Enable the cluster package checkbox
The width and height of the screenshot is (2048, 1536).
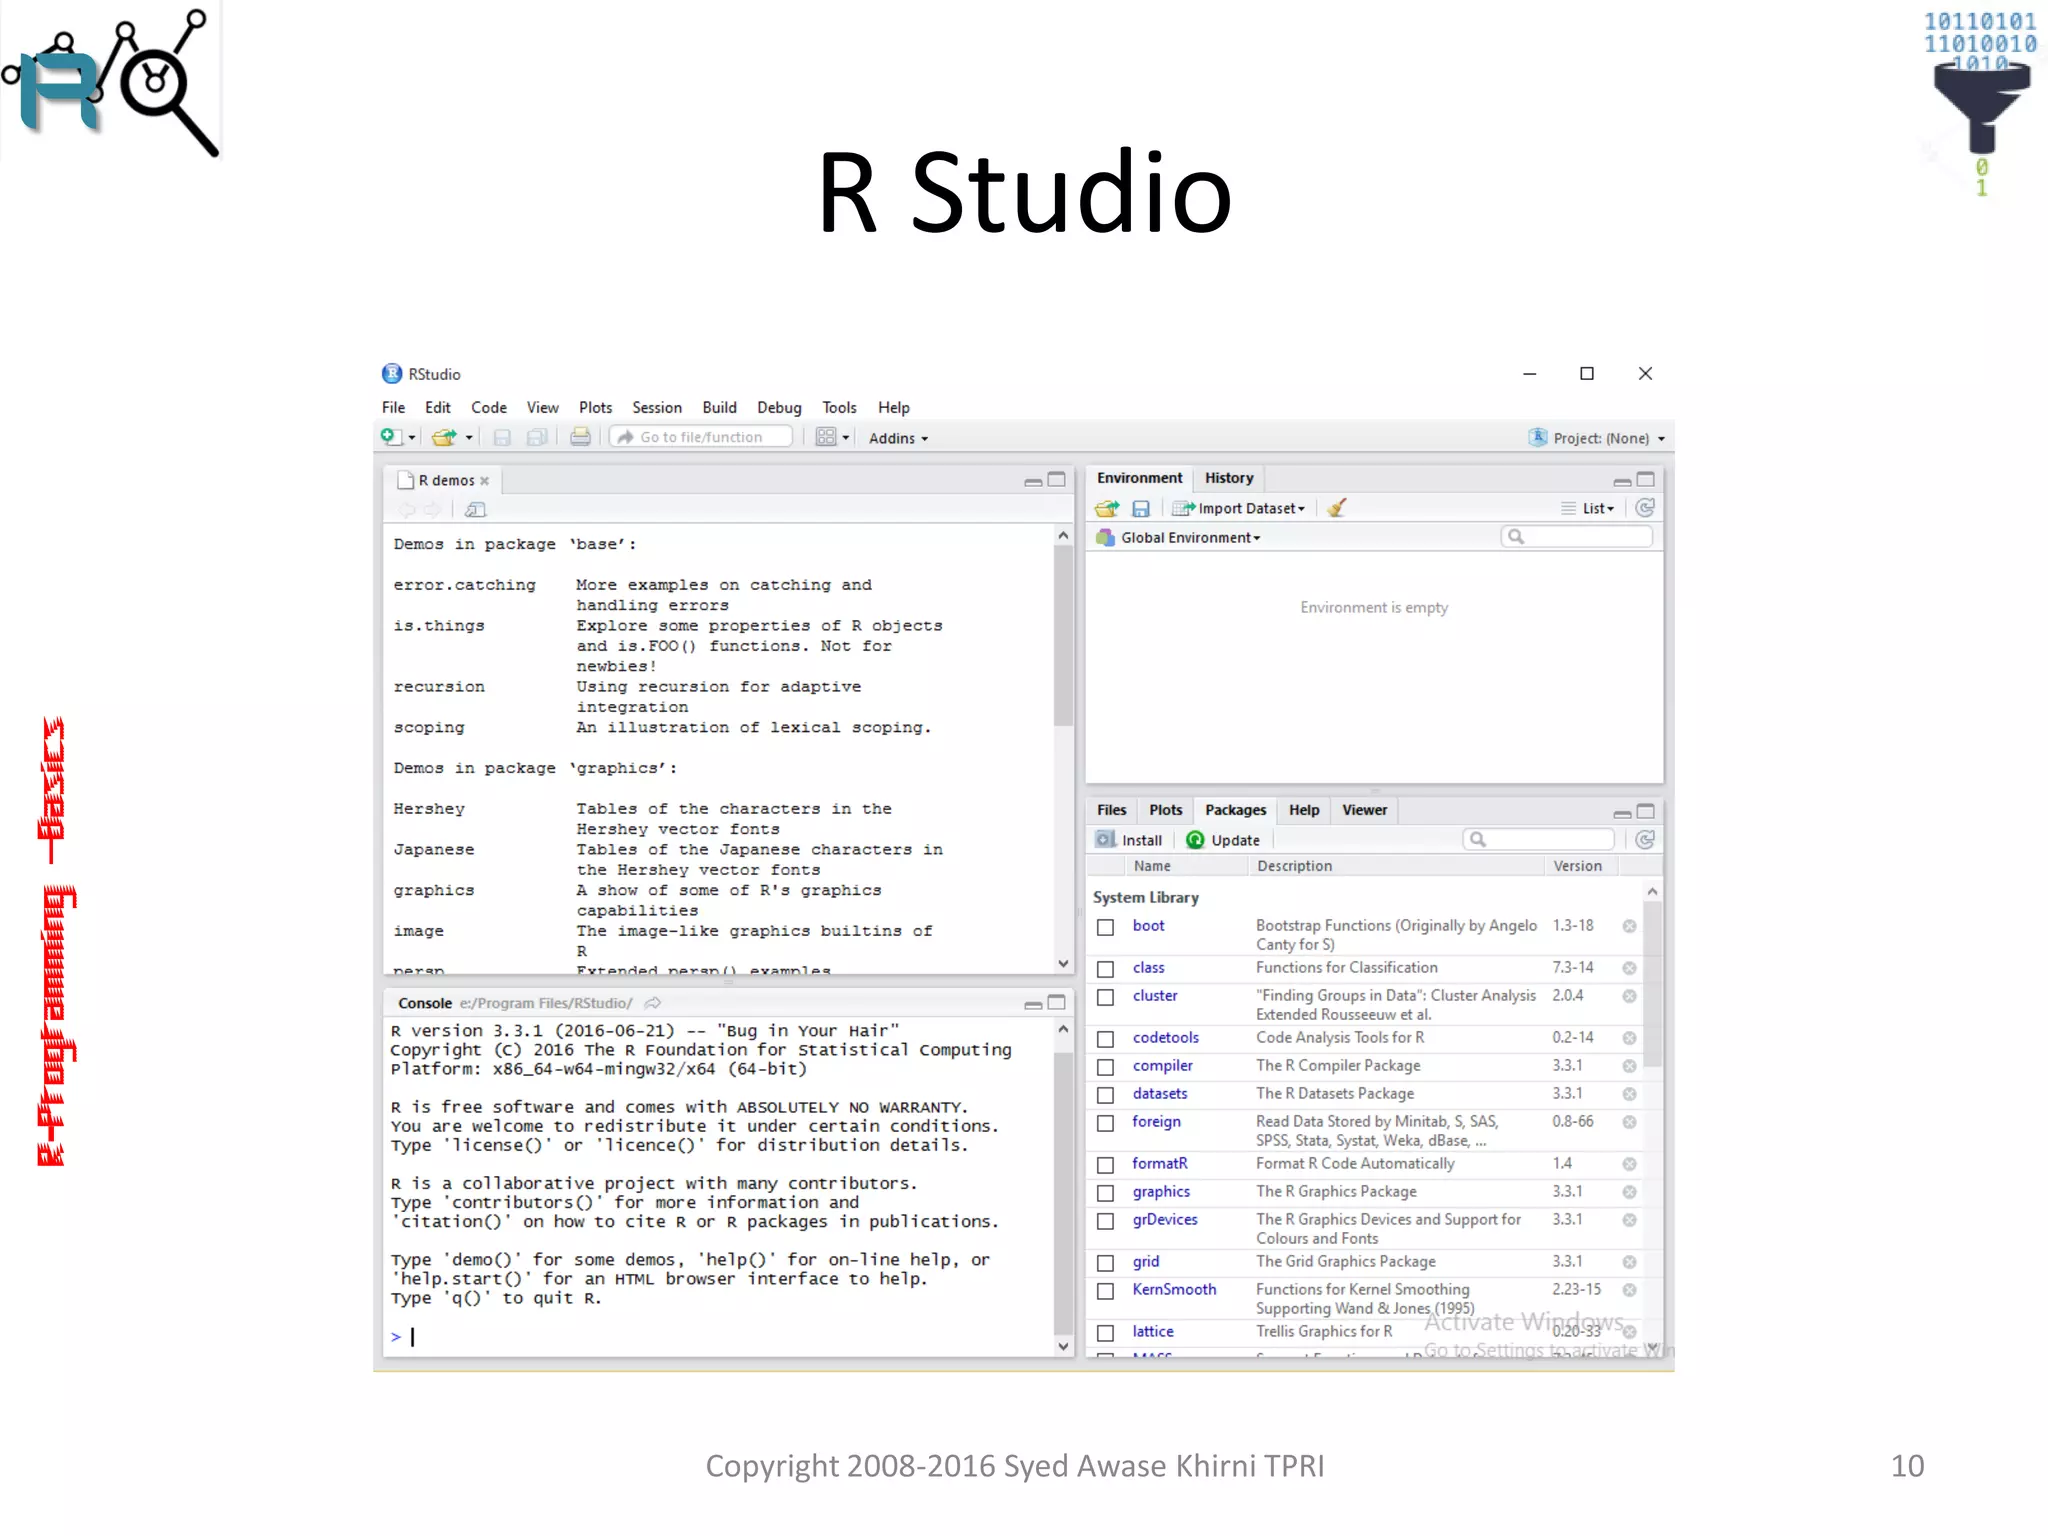coord(1105,997)
